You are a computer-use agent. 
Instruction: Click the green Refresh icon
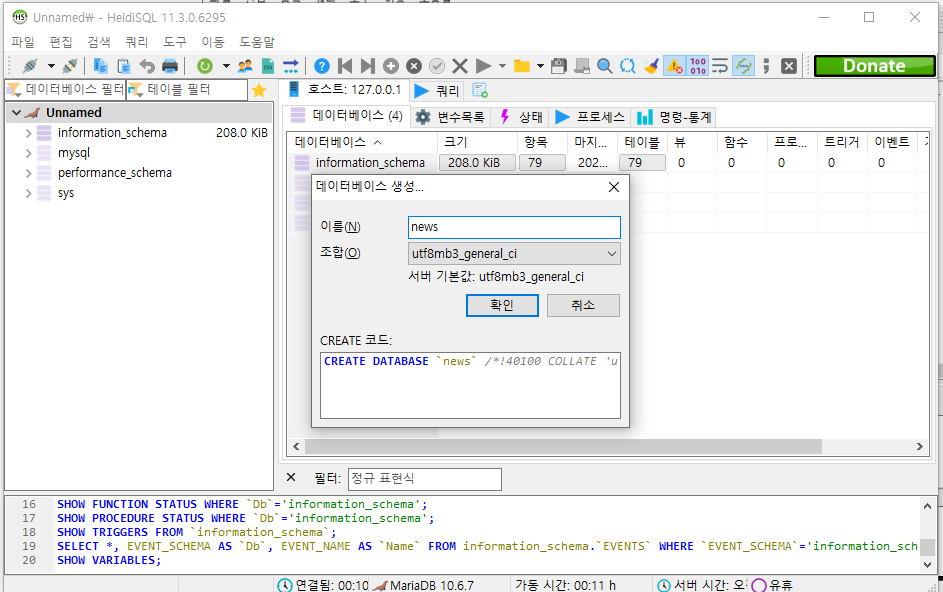[205, 66]
